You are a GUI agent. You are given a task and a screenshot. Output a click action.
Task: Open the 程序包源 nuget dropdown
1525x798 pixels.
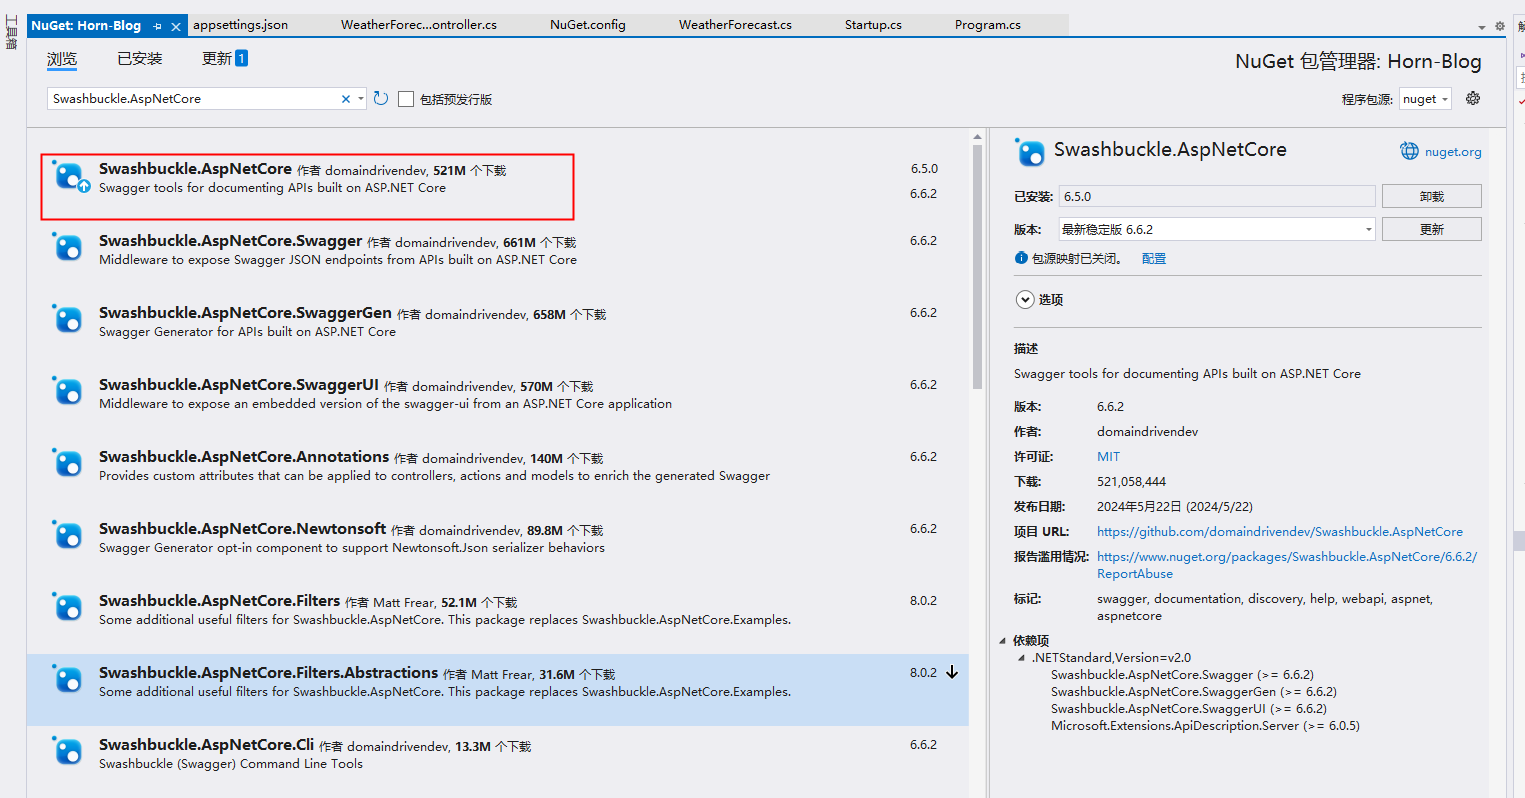coord(1425,99)
